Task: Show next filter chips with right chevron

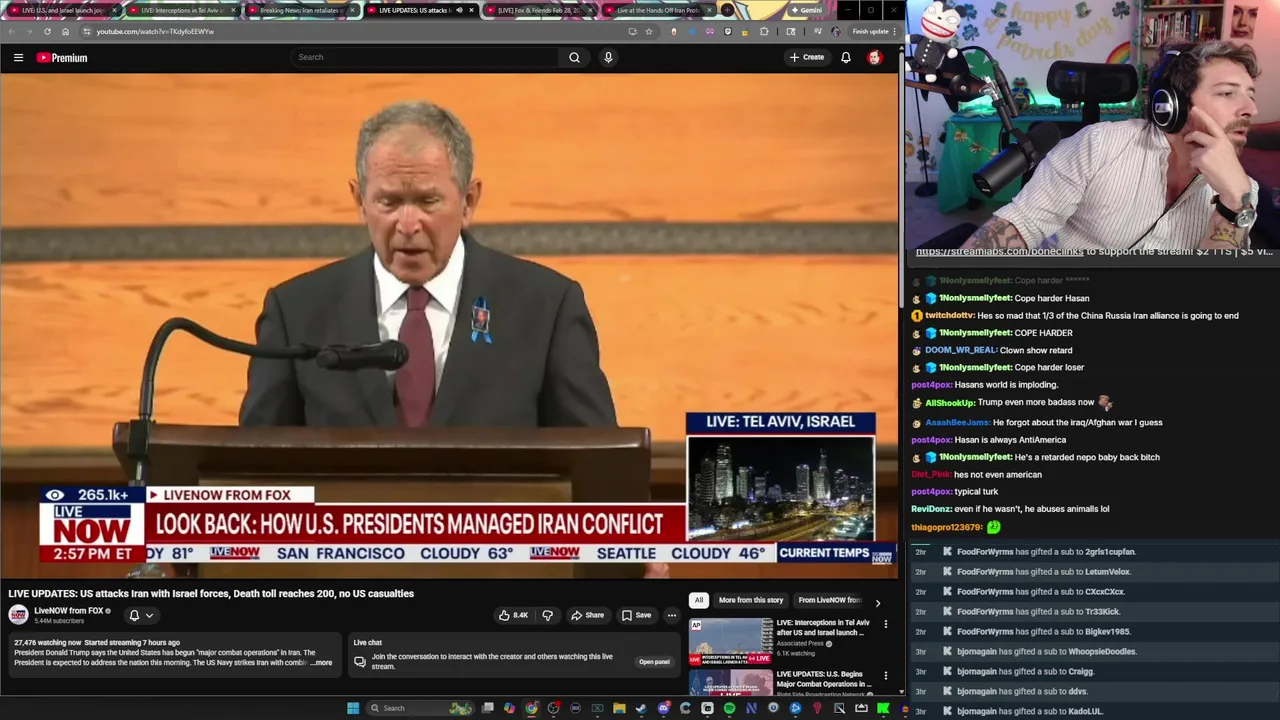Action: [877, 603]
